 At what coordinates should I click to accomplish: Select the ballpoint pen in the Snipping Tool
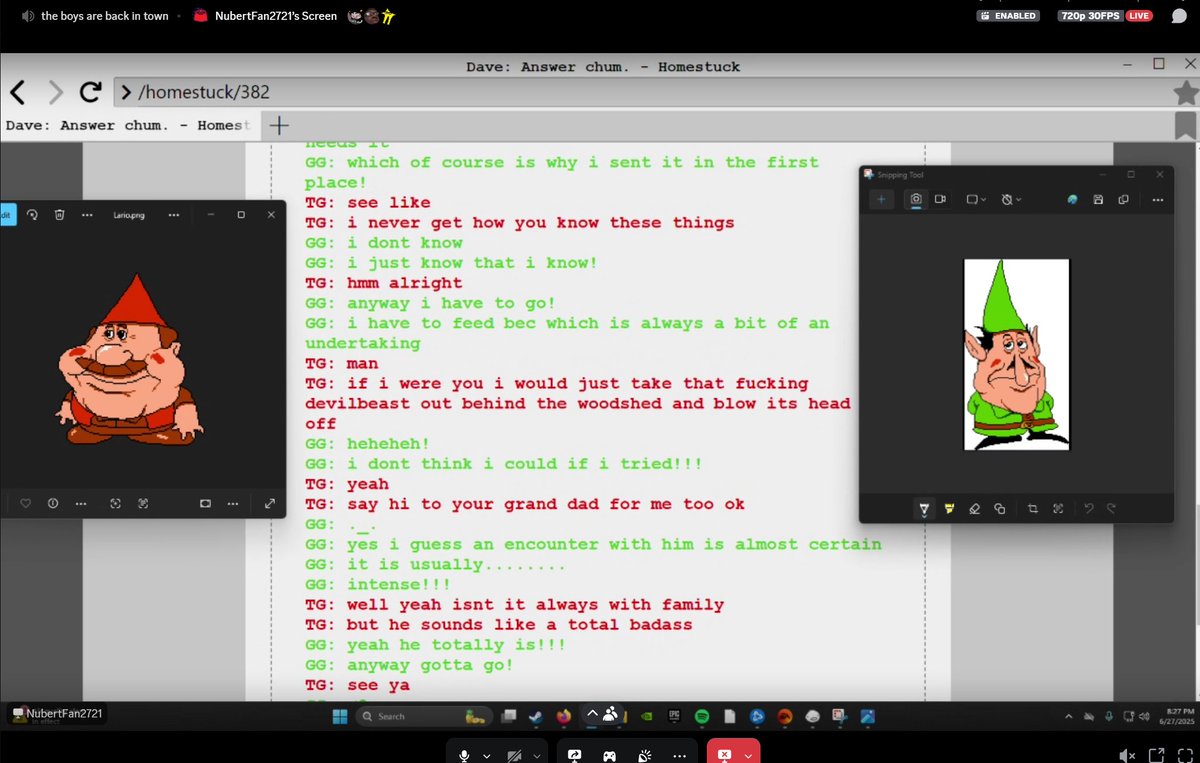coord(924,509)
